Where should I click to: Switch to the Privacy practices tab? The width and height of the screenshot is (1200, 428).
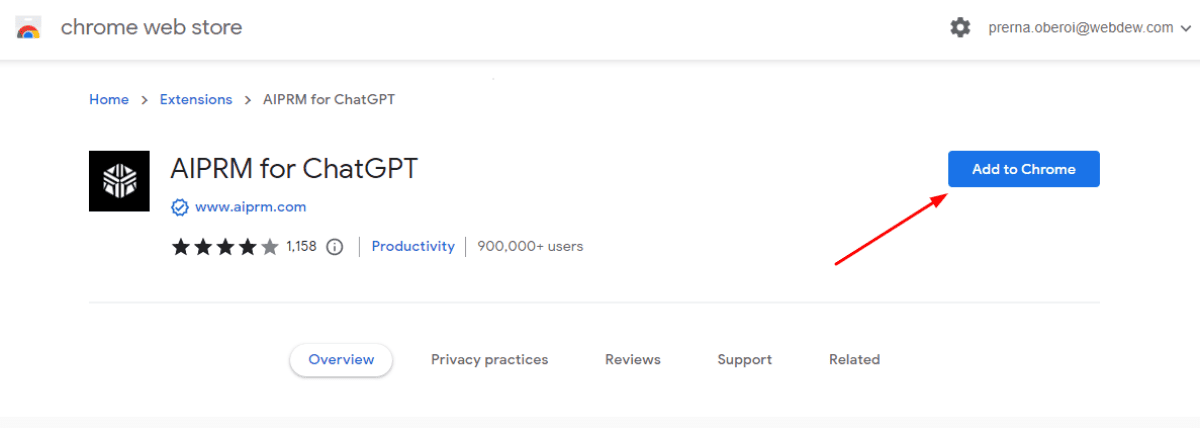489,360
